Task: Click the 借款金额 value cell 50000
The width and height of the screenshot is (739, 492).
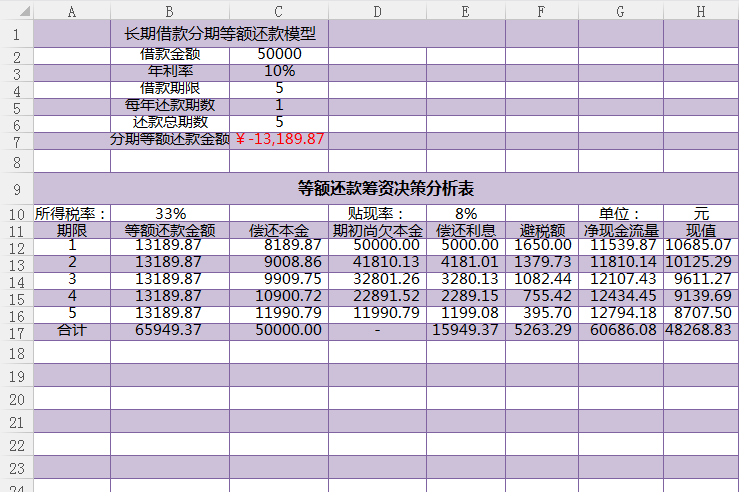Action: (279, 55)
